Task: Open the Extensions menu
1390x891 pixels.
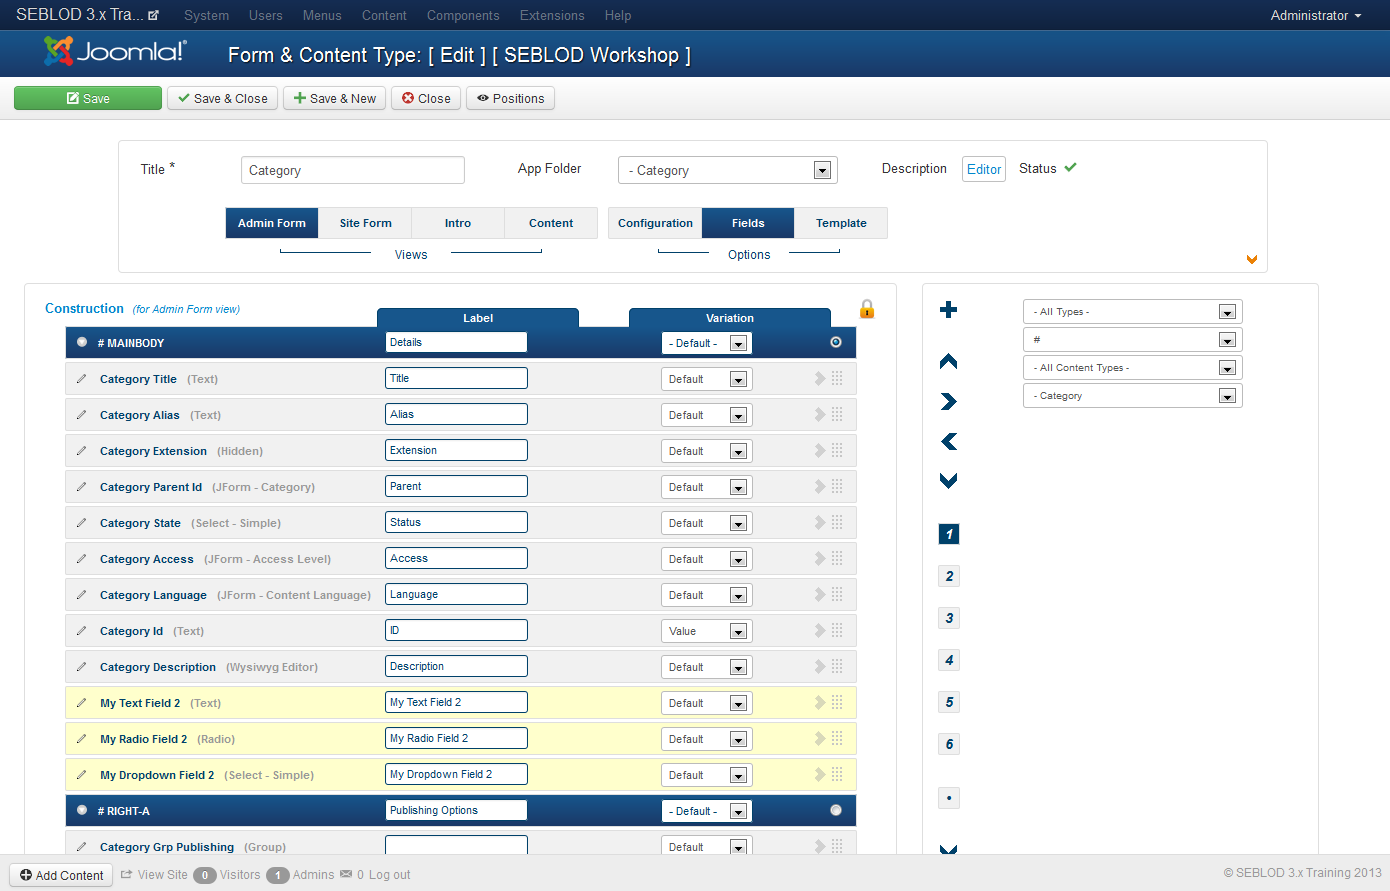Action: point(552,15)
